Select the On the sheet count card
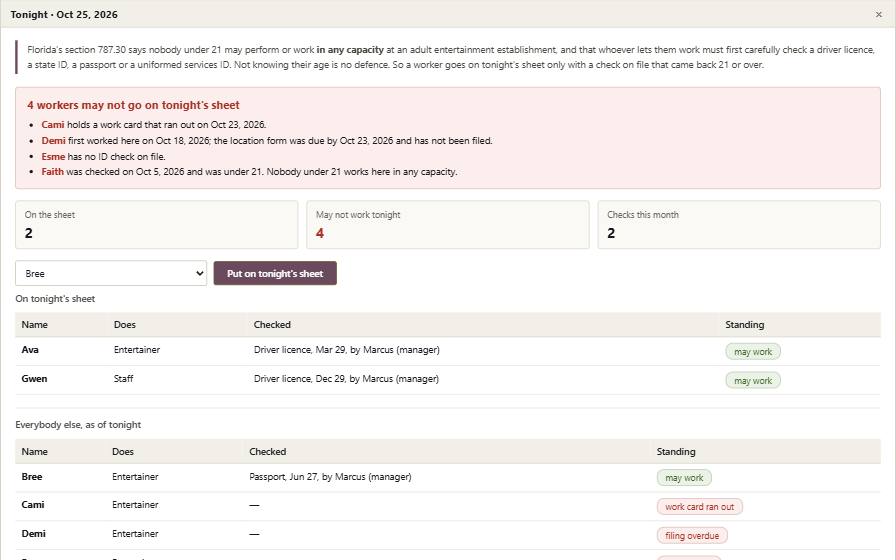The image size is (896, 560). (157, 225)
